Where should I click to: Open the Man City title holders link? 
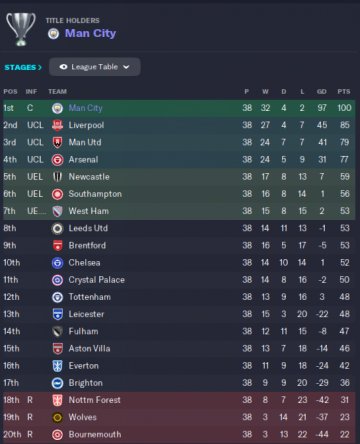(90, 33)
